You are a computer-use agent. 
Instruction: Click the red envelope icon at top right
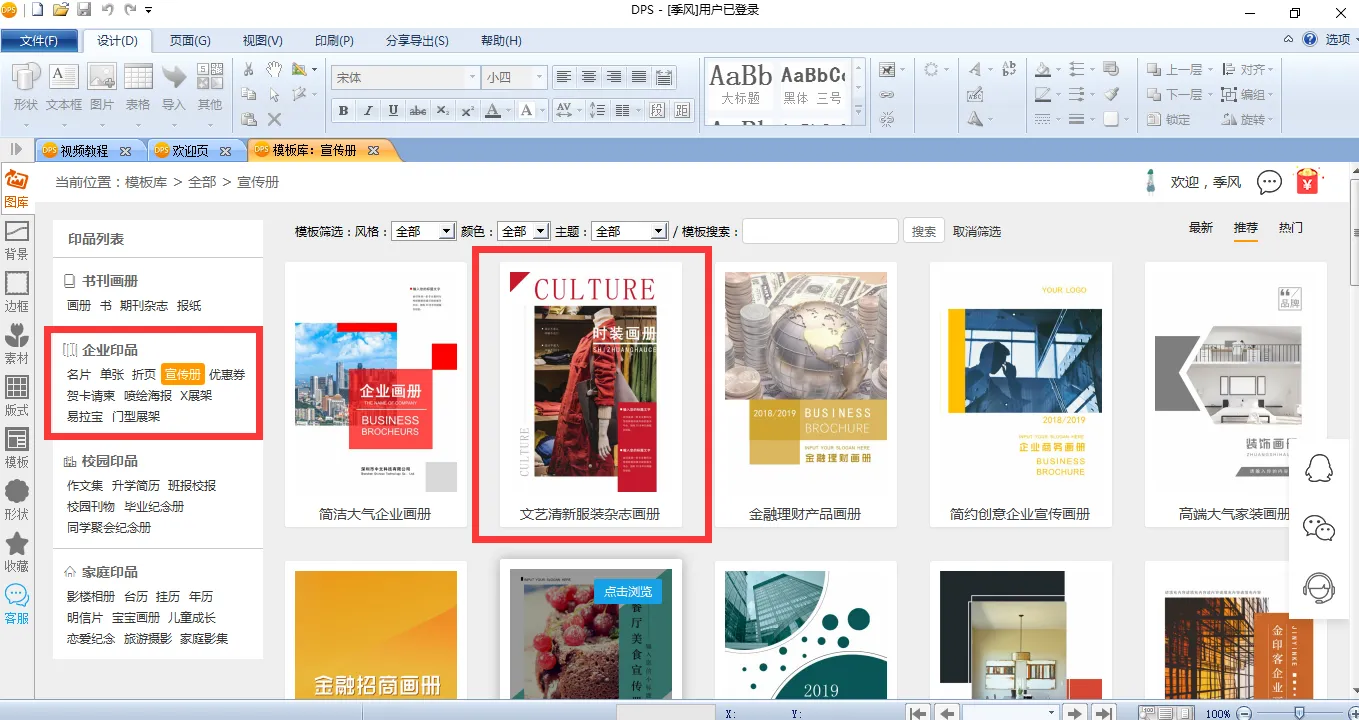[1307, 181]
